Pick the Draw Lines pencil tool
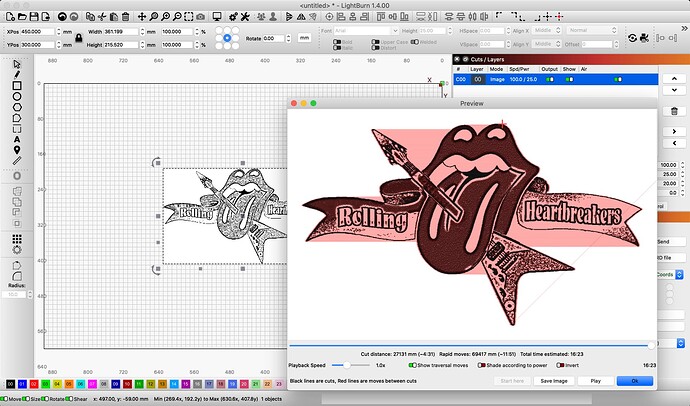This screenshot has height=406, width=690. (x=17, y=75)
